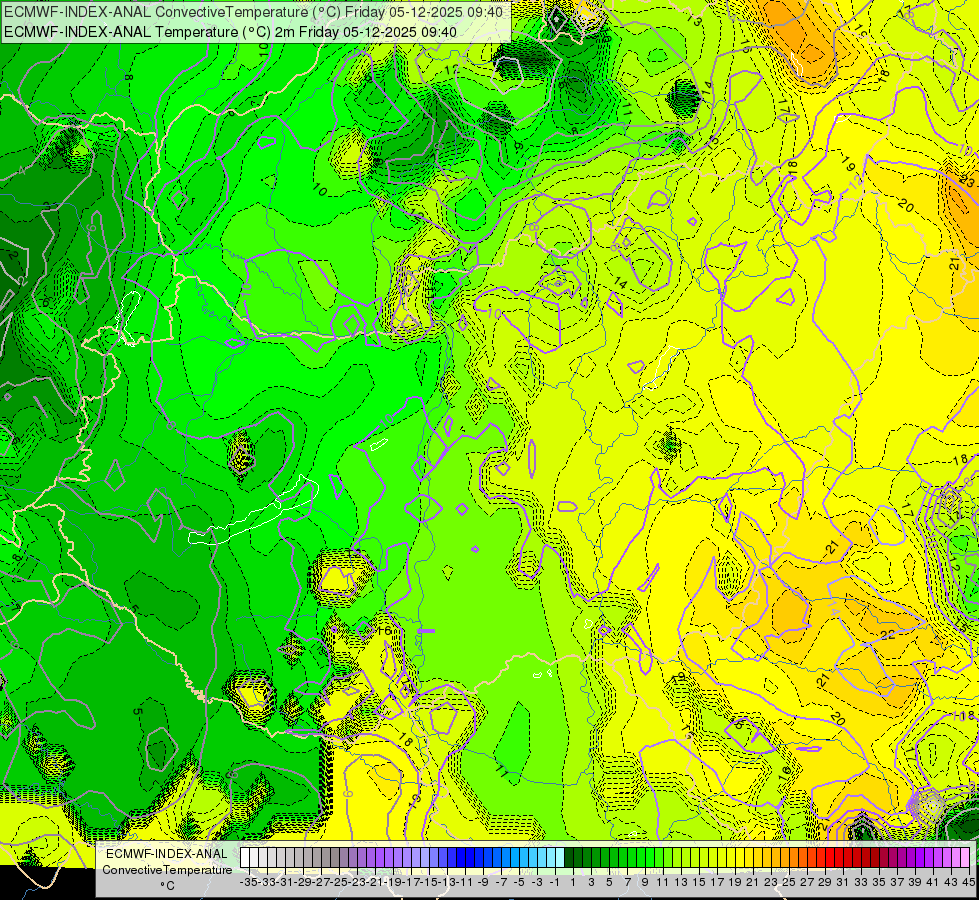Click the legend scale value 27

(807, 882)
